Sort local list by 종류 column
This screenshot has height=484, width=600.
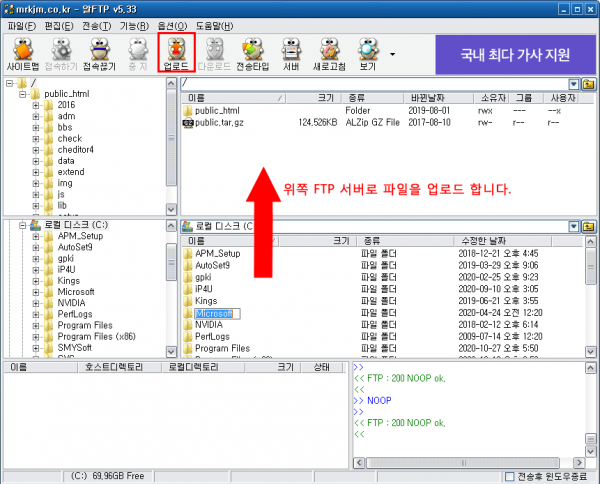click(405, 241)
